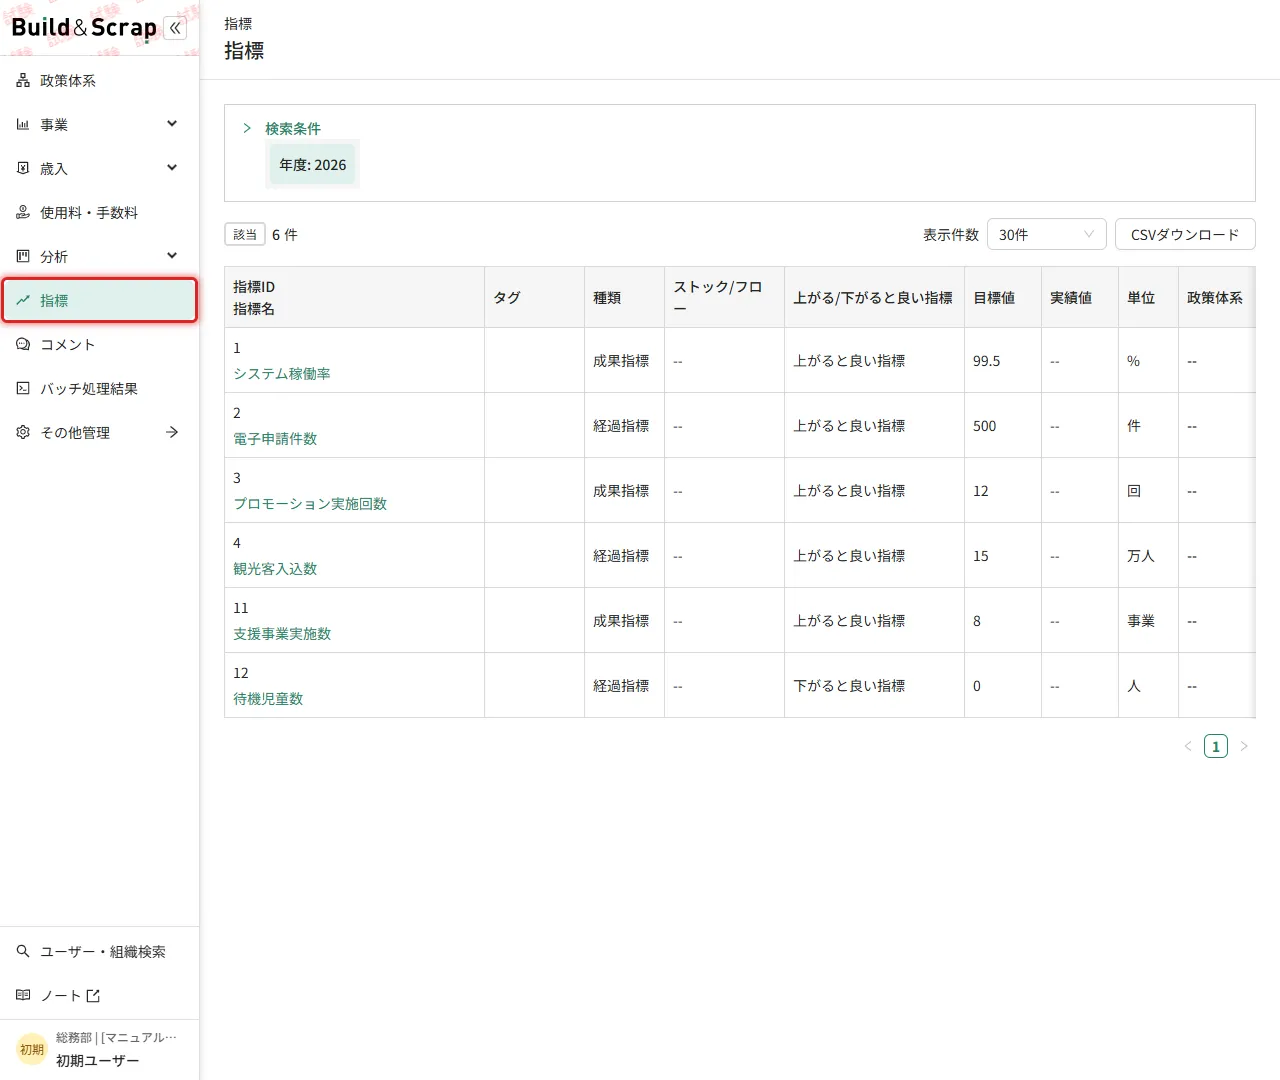Click the 年度: 2026 filter tag
The width and height of the screenshot is (1280, 1080).
coord(313,165)
